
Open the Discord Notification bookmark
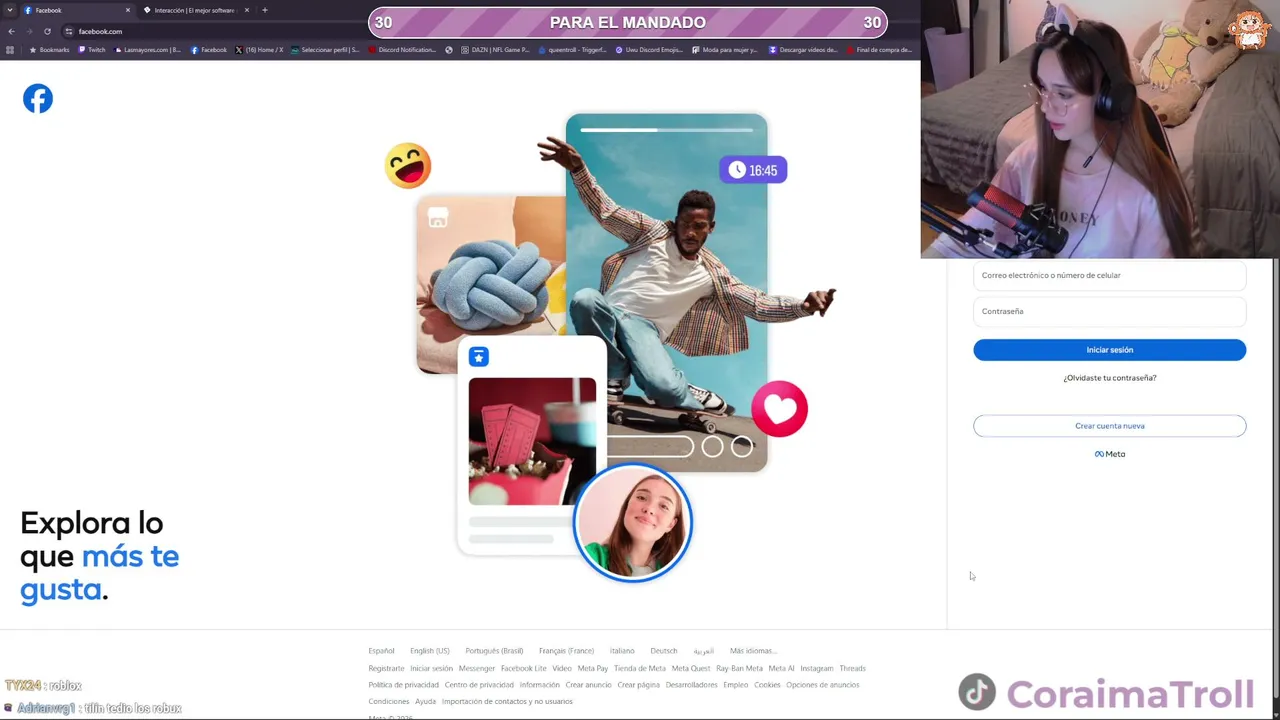[x=402, y=50]
